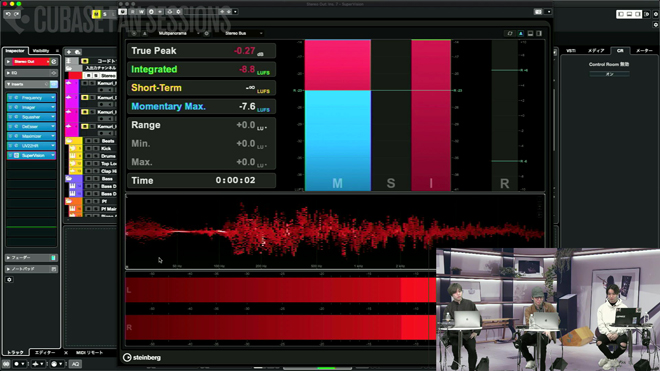660x371 pixels.
Task: Open the Stereo Bus channel dropdown
Action: (243, 33)
